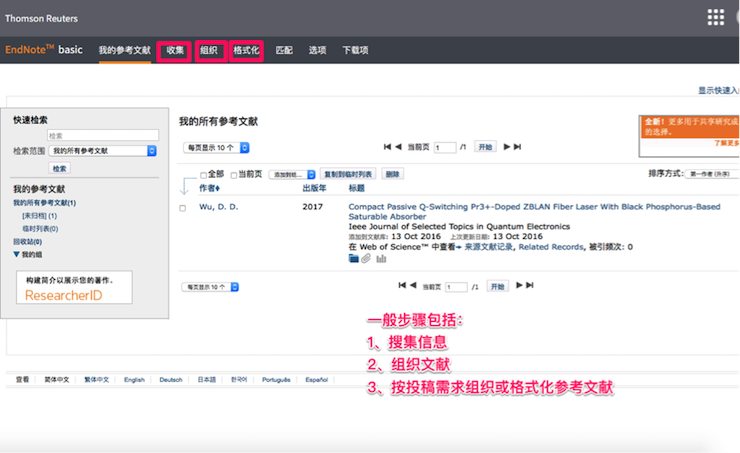740x453 pixels.
Task: Open the 选项 tab
Action: point(317,50)
